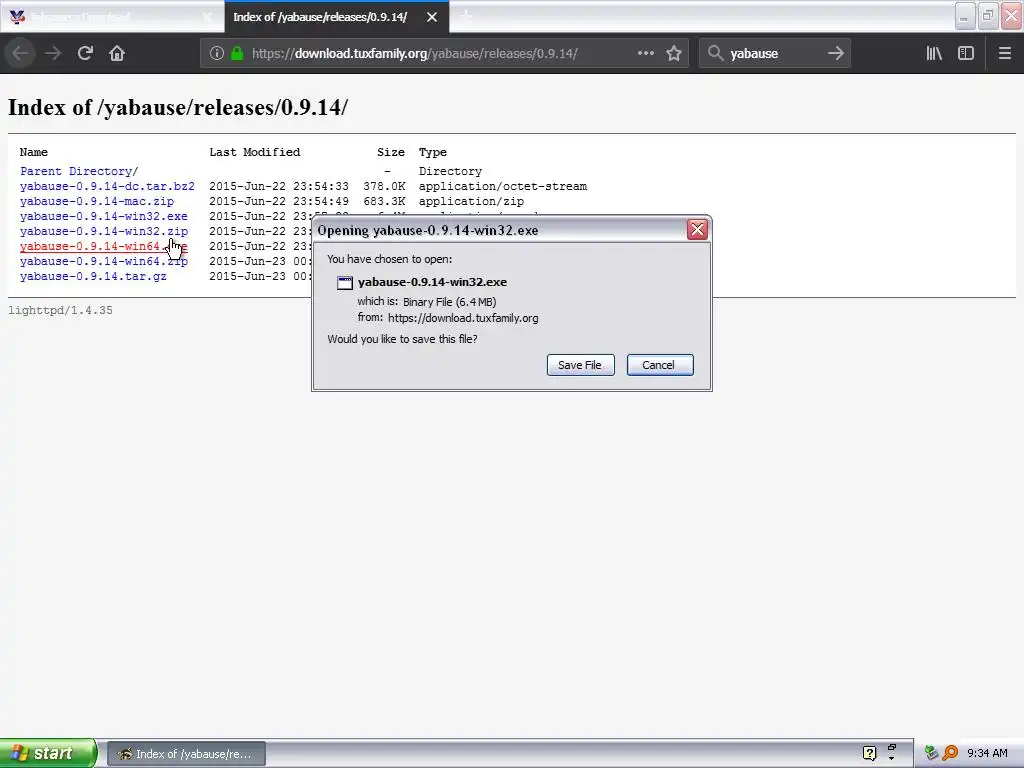The width and height of the screenshot is (1024, 768).
Task: Click the exe file icon in dialog
Action: (345, 283)
